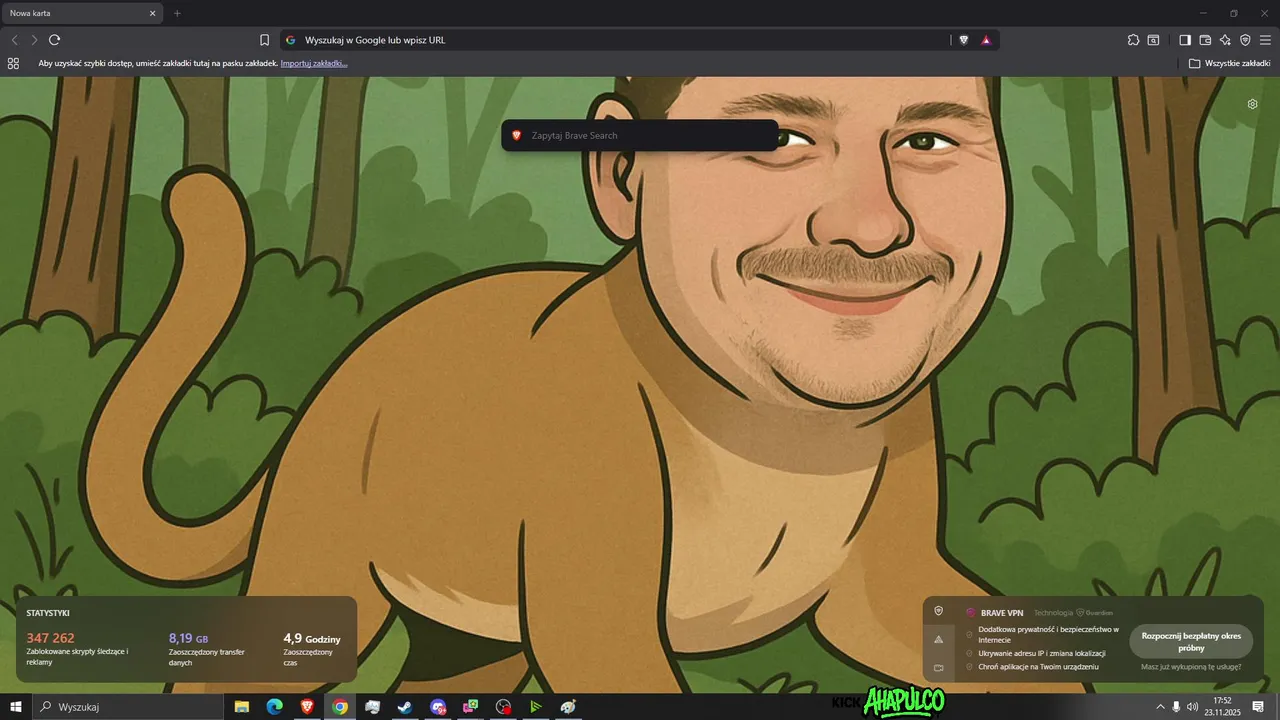1280x720 pixels.
Task: Open Brave browser from taskbar
Action: coord(307,707)
